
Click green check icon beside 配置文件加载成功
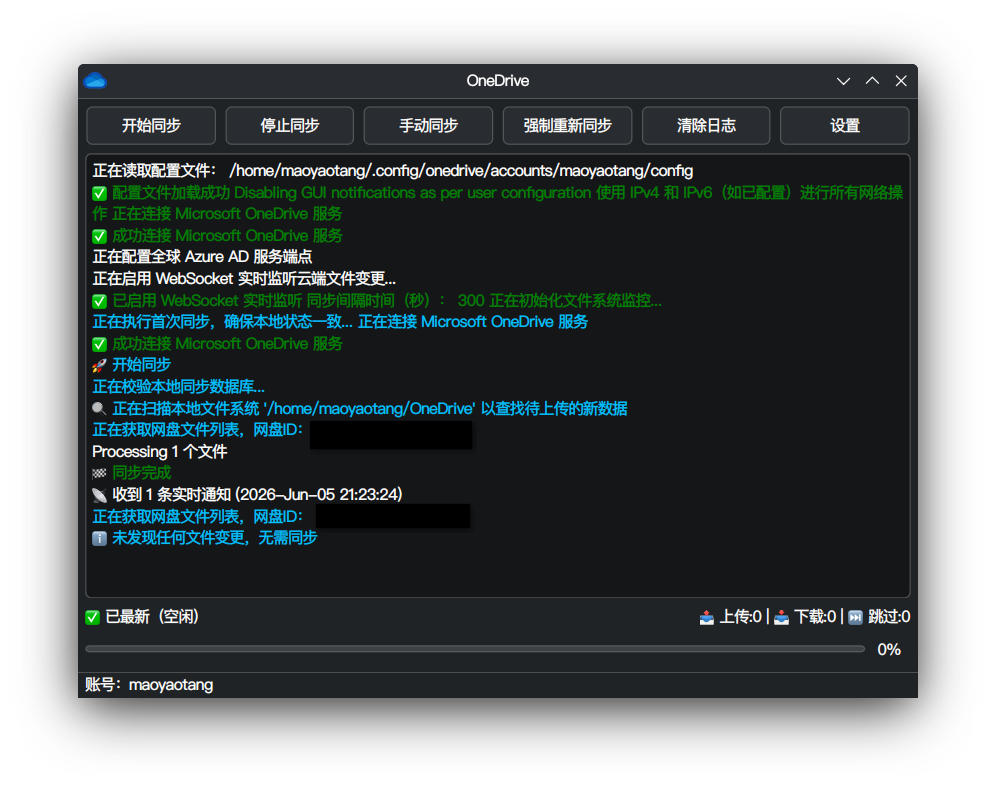(x=99, y=193)
